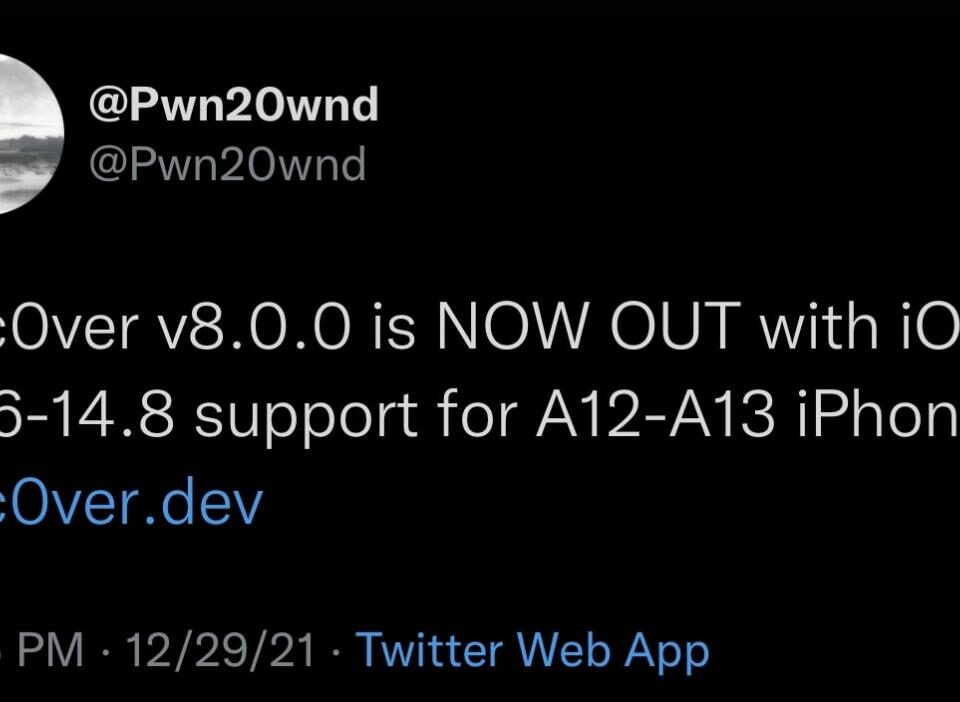
Task: Click the word is after v8.0.0
Action: click(x=394, y=328)
